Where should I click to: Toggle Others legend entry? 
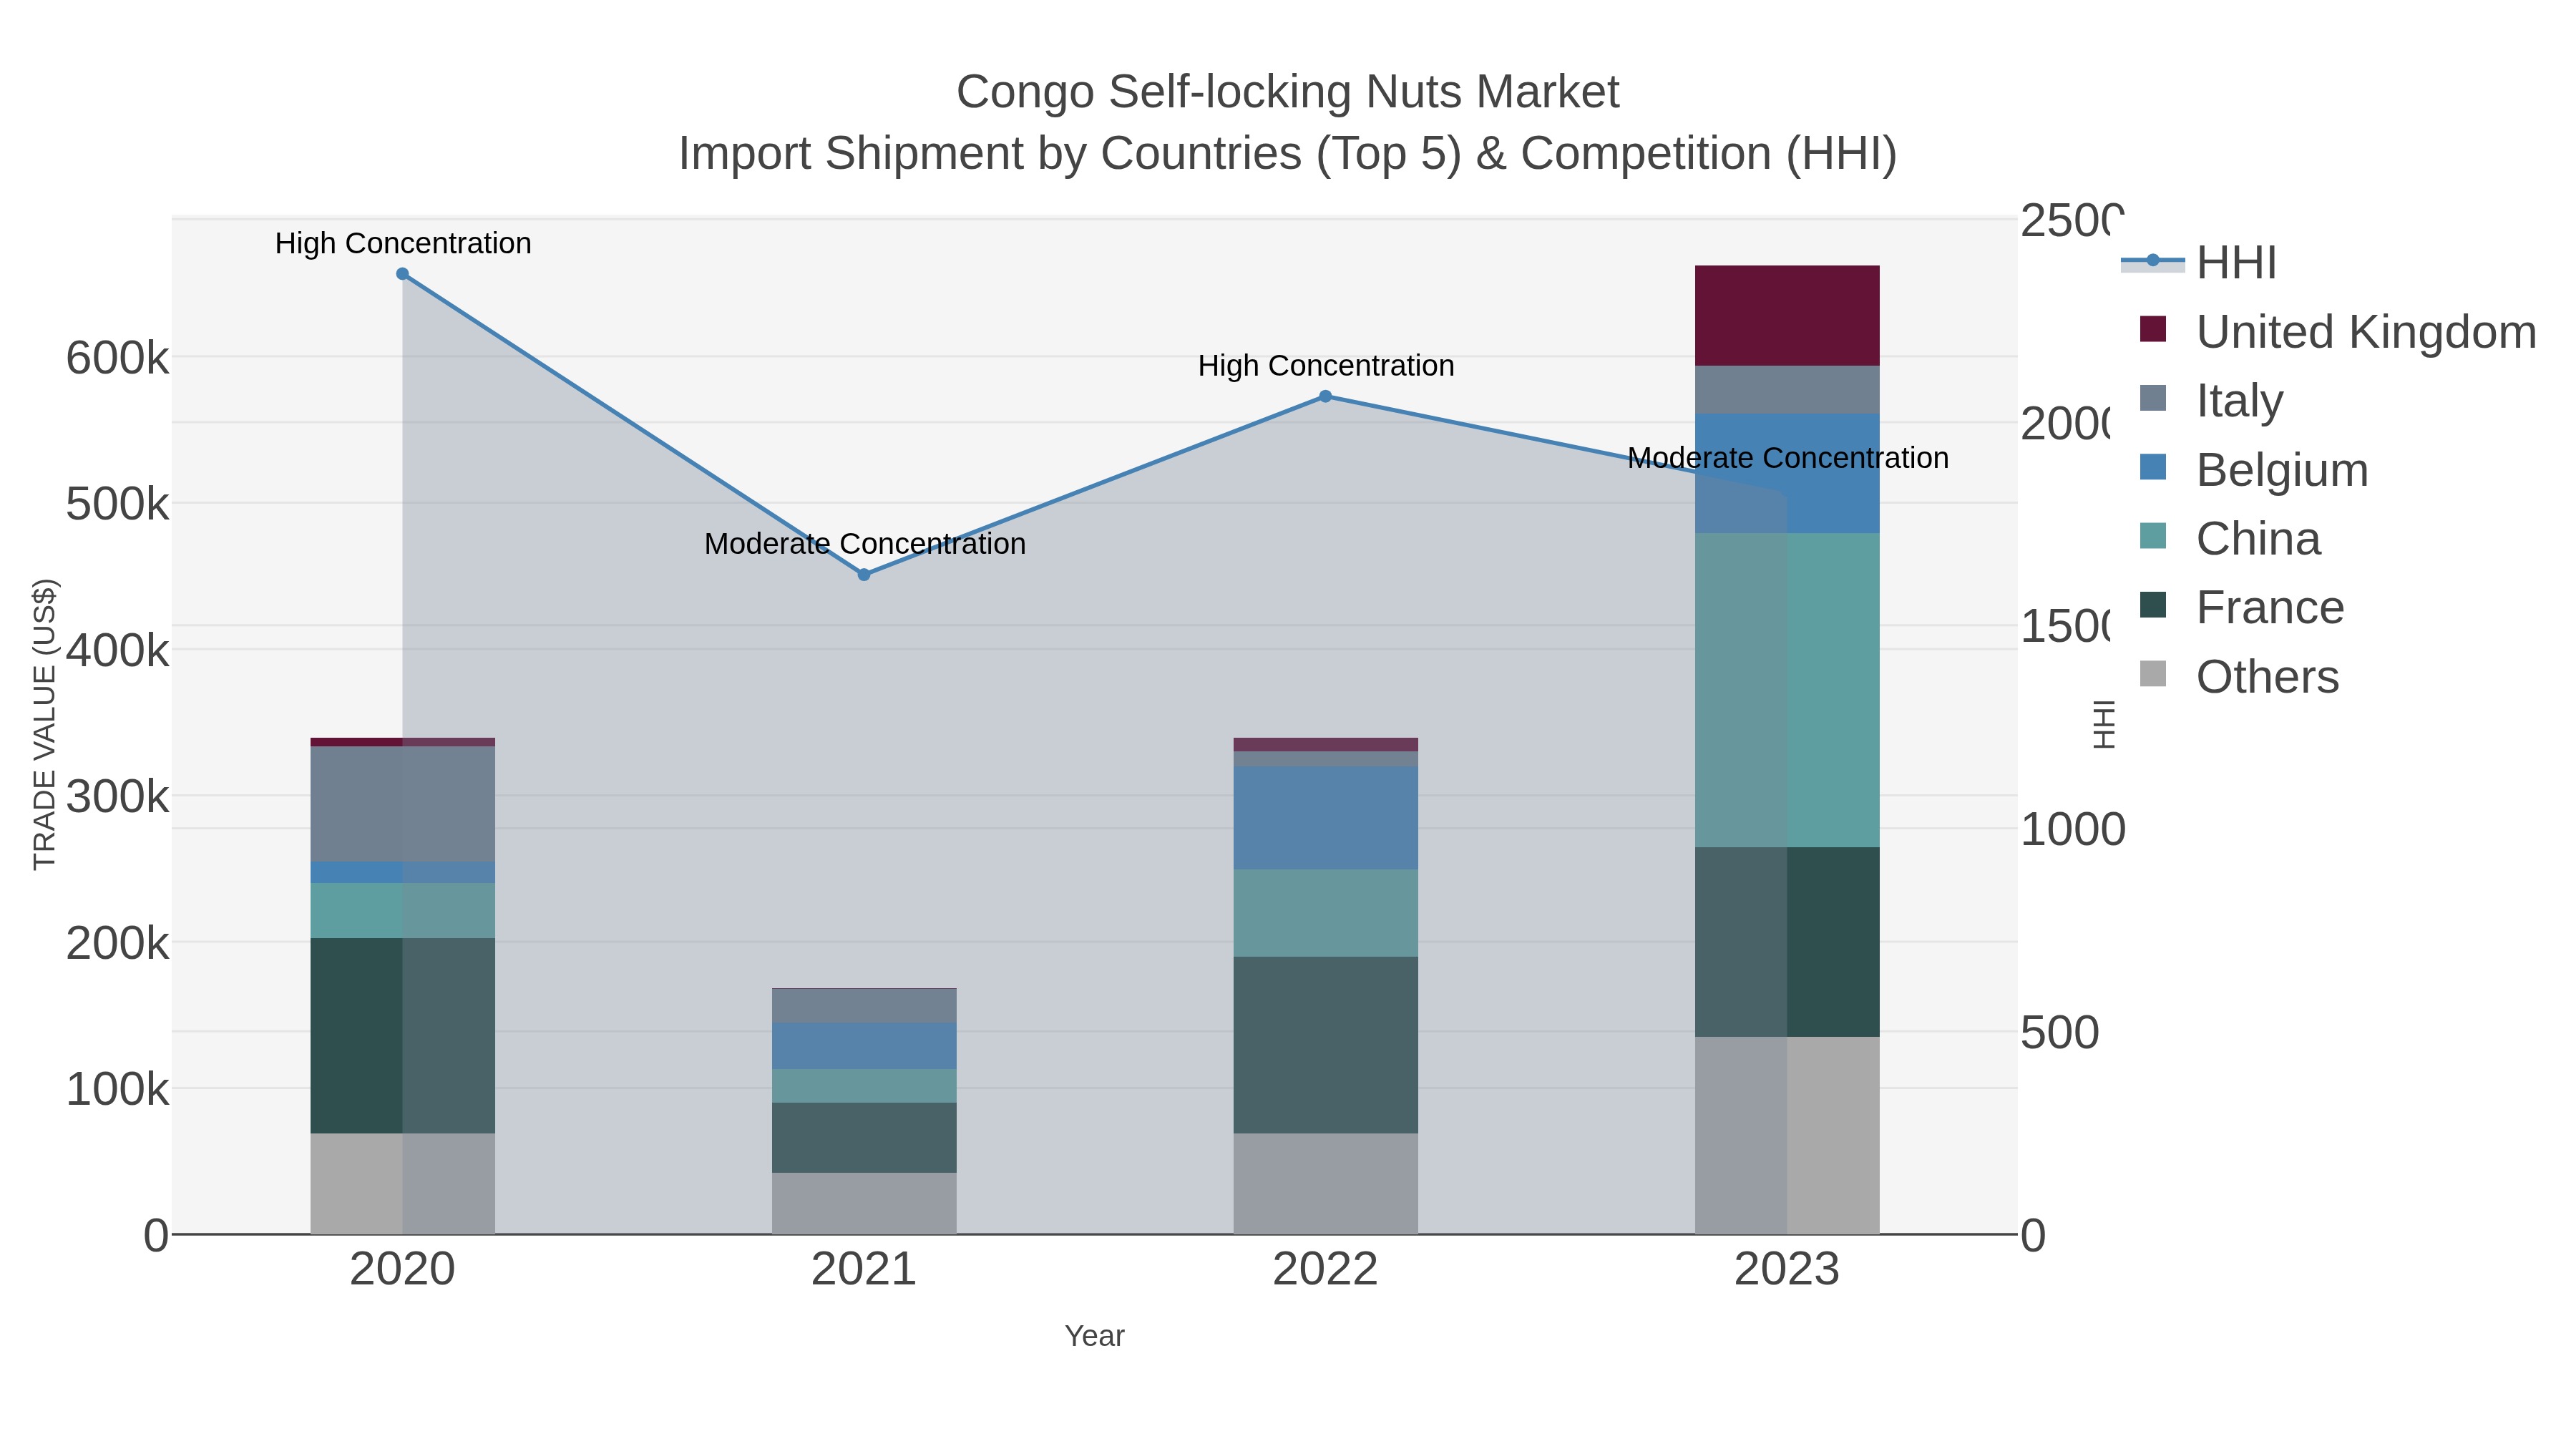coord(2239,676)
